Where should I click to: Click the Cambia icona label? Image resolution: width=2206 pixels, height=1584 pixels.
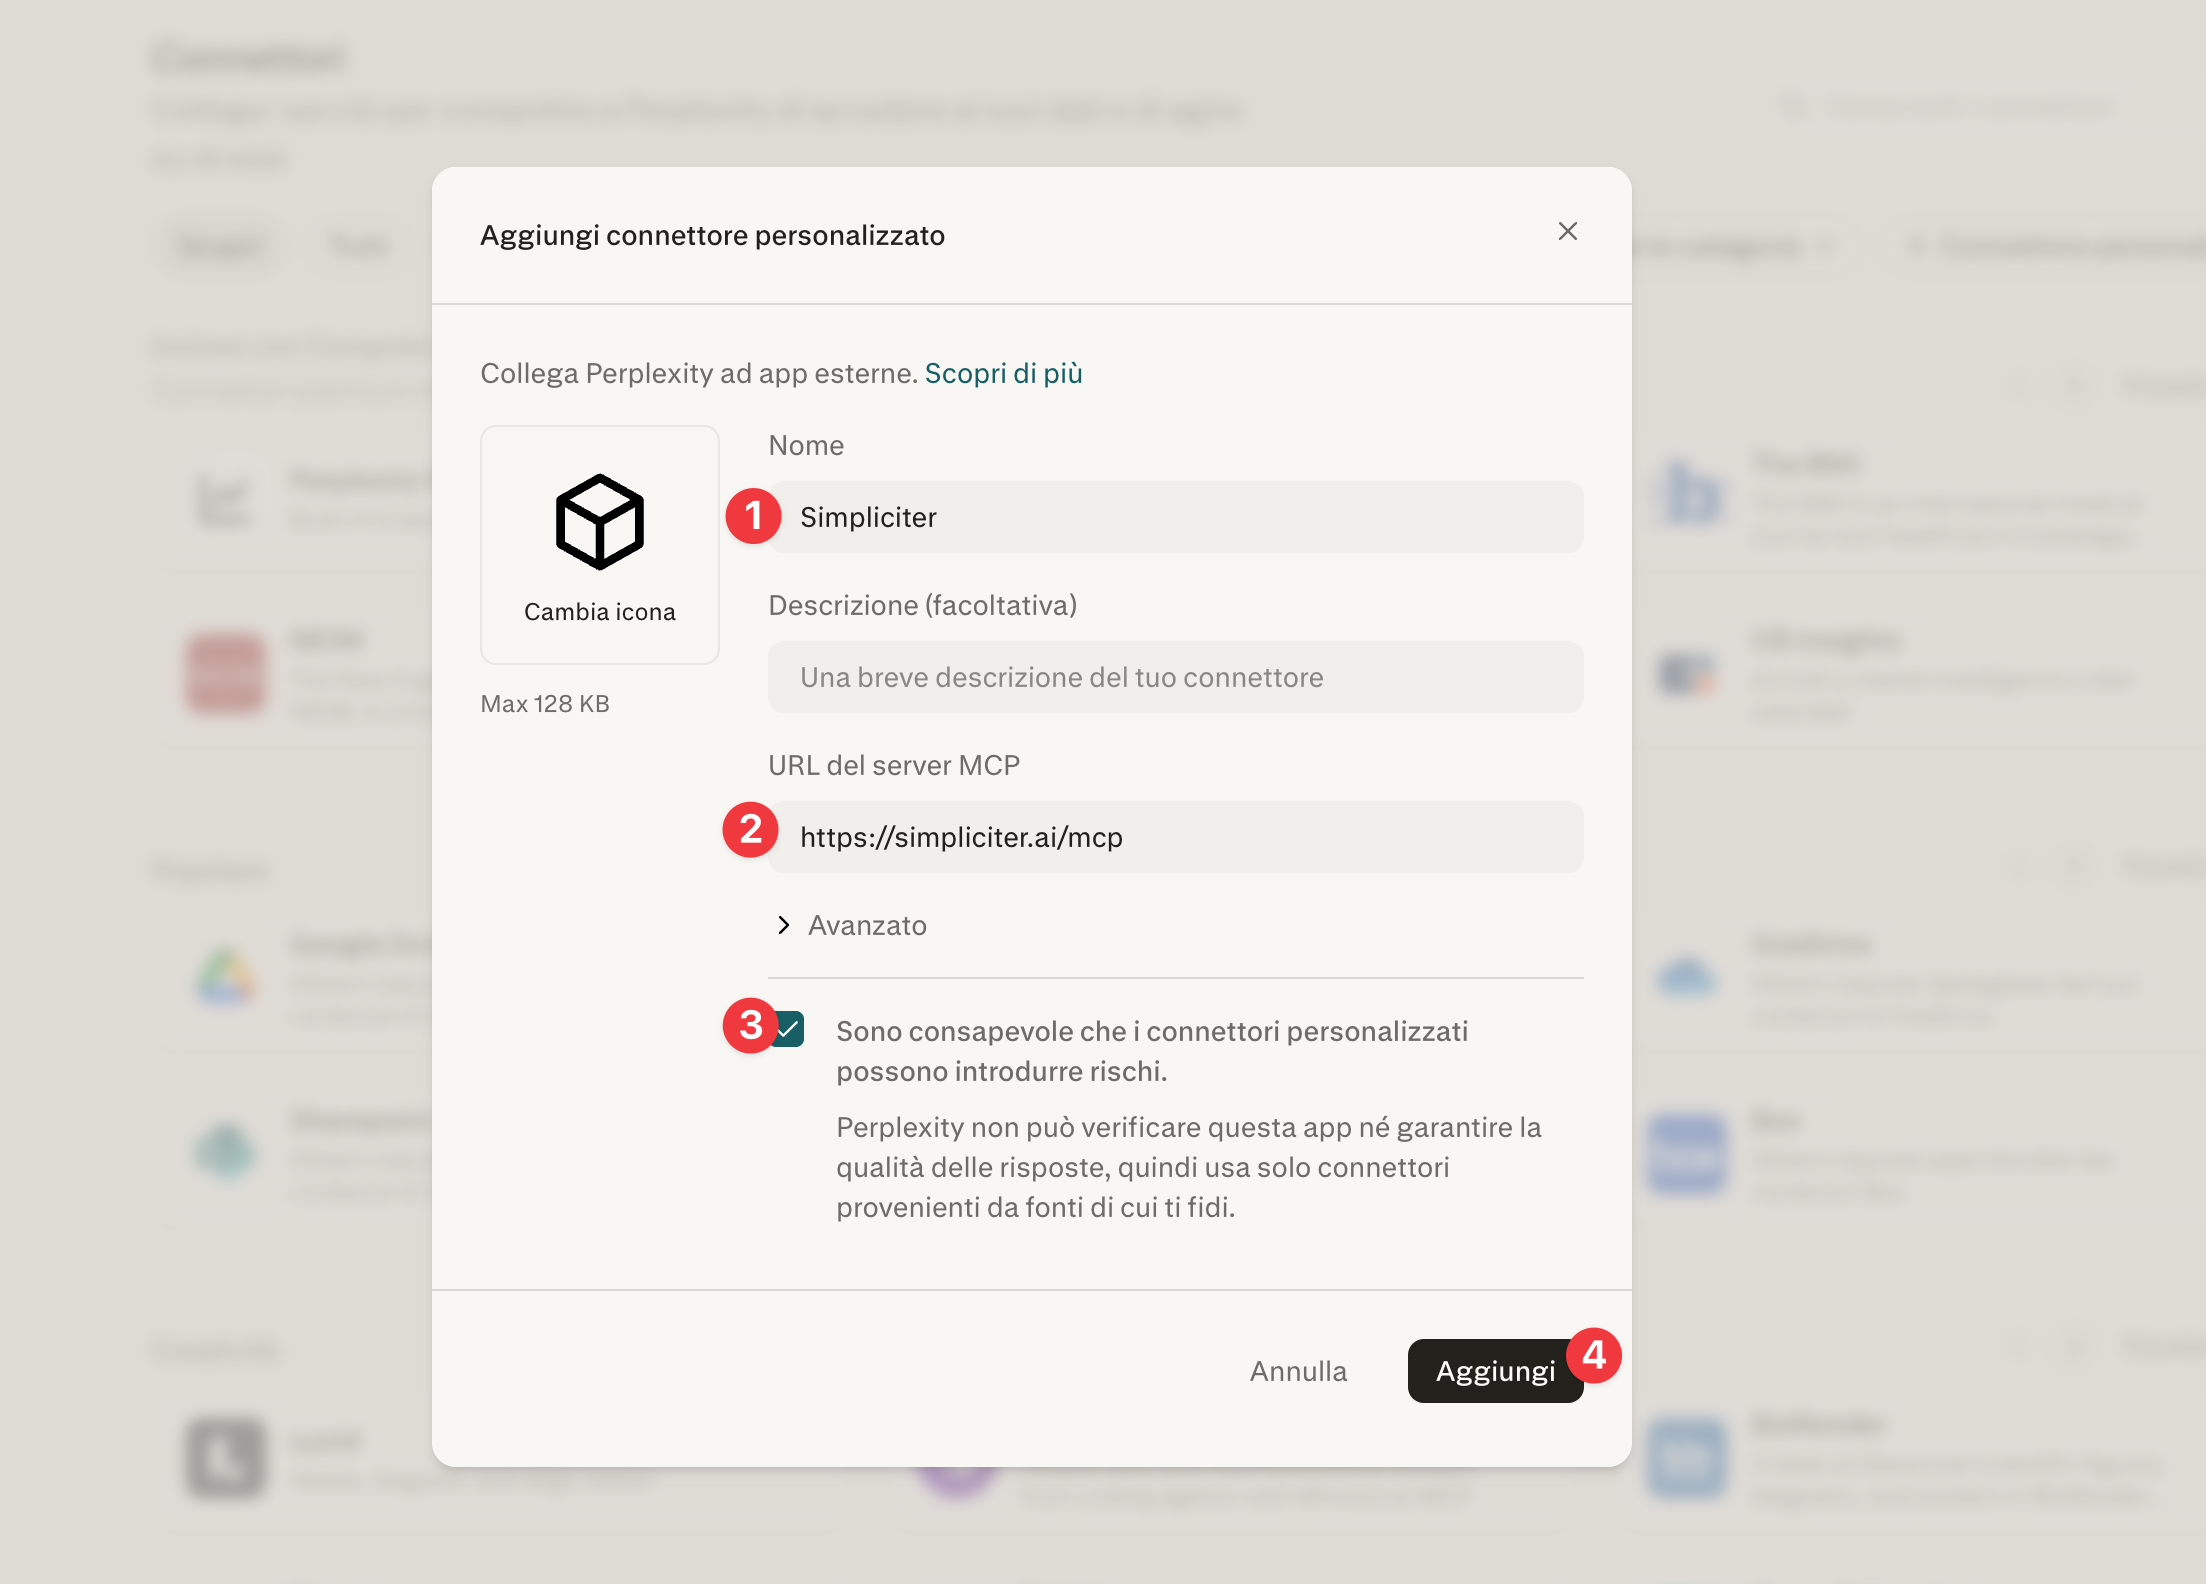click(x=600, y=612)
